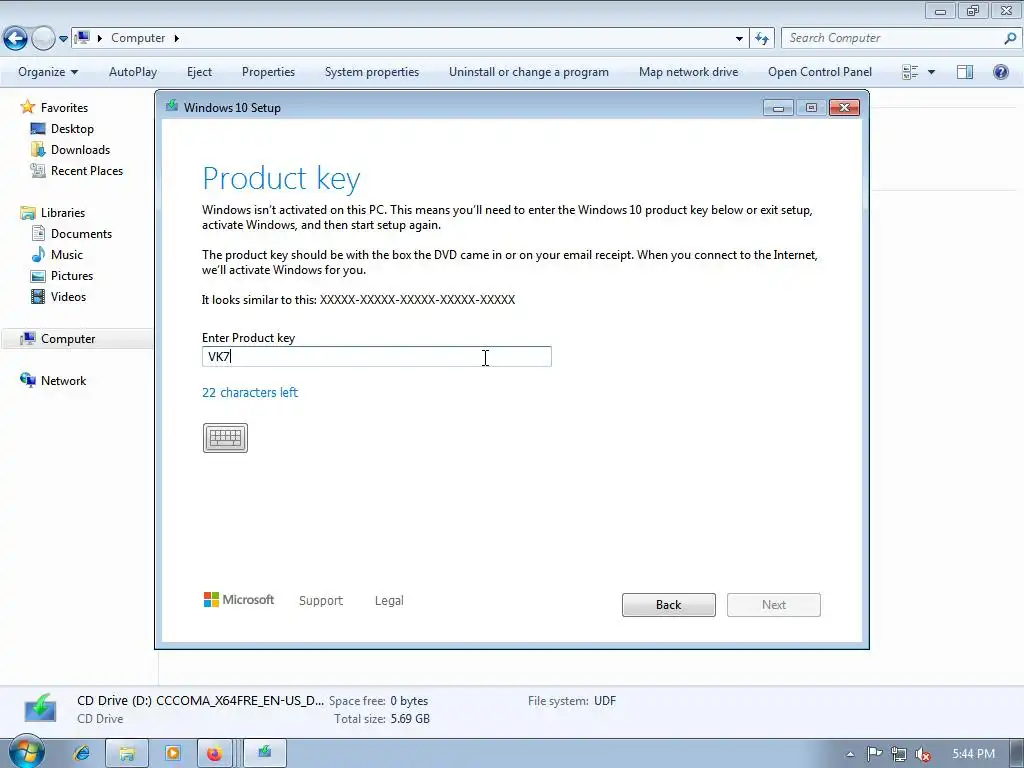
Task: Select Network in the navigation pane
Action: (x=63, y=381)
